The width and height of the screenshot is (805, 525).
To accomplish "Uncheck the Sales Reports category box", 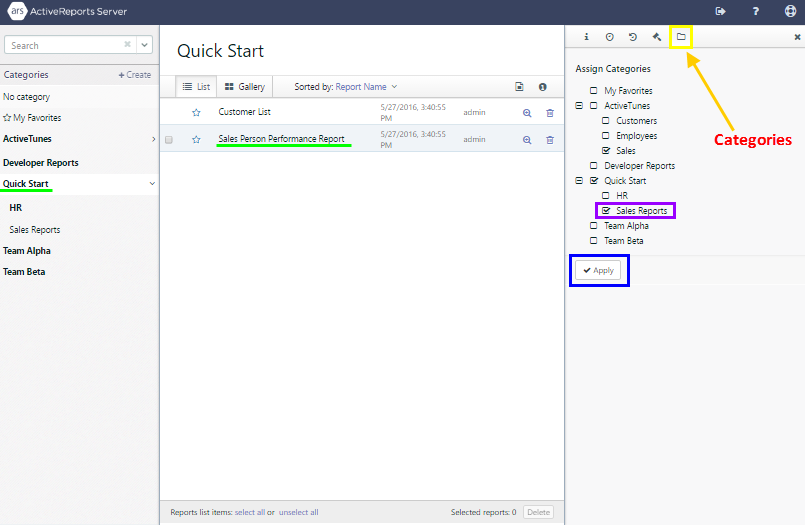I will coord(606,210).
